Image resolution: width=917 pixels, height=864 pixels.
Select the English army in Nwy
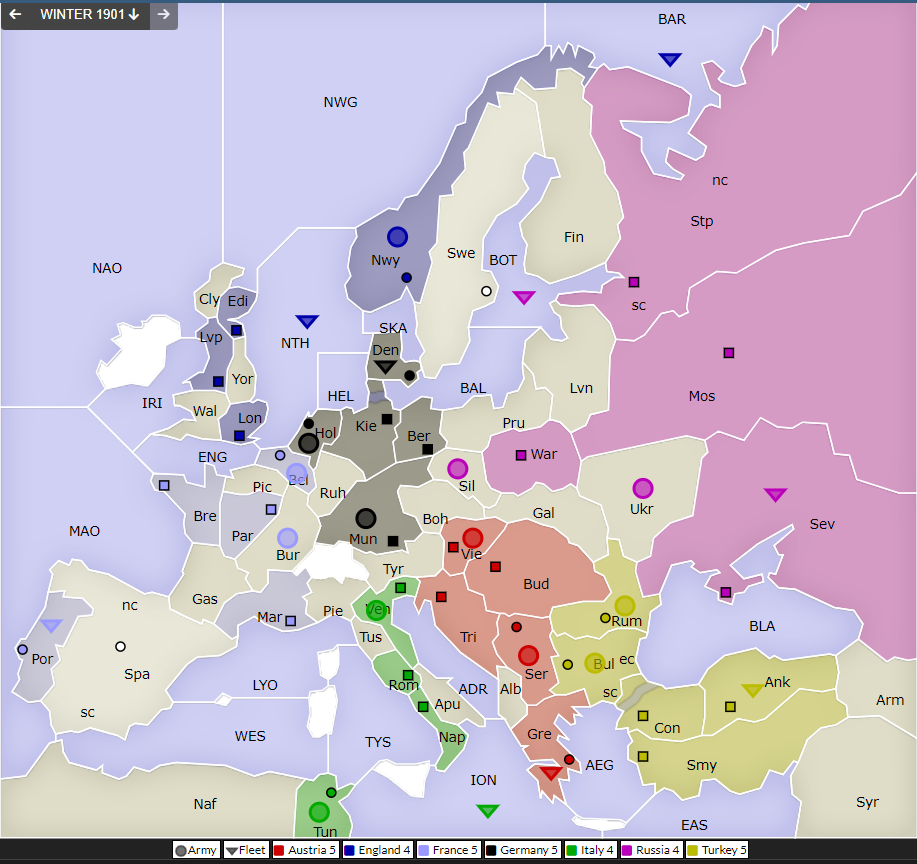point(397,237)
